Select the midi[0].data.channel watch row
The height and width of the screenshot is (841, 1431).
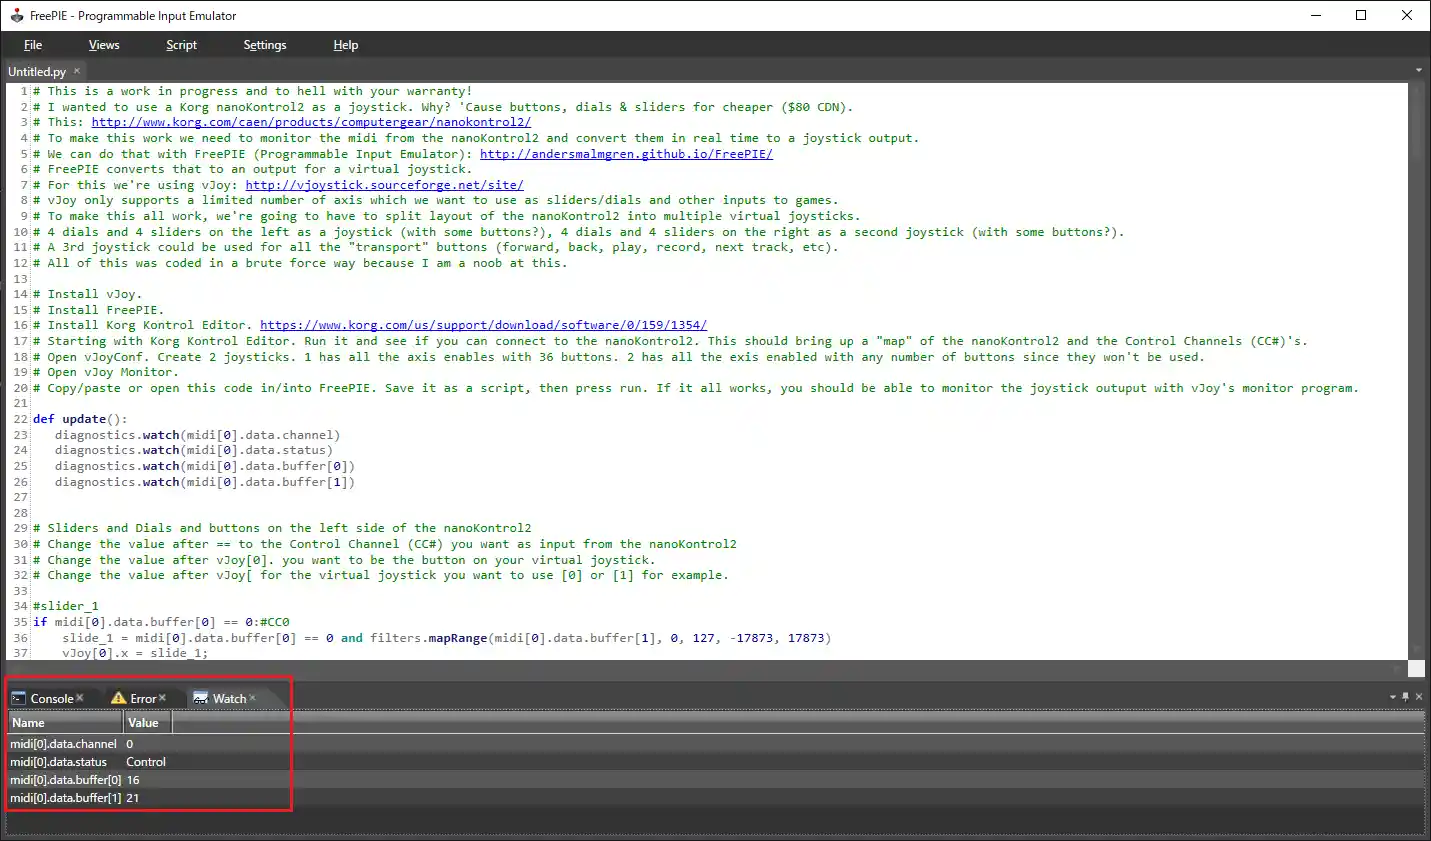pyautogui.click(x=716, y=744)
